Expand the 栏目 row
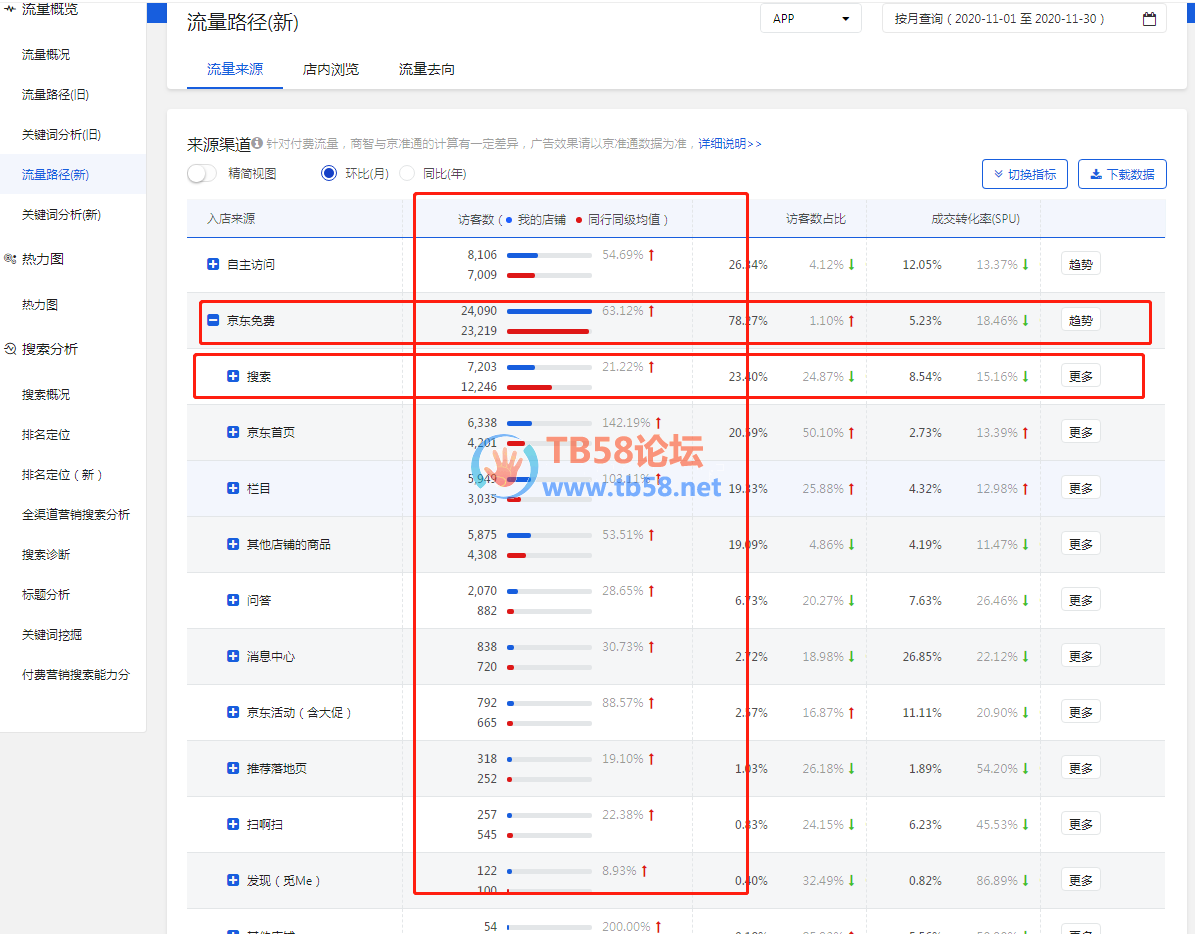This screenshot has width=1195, height=934. [x=233, y=488]
